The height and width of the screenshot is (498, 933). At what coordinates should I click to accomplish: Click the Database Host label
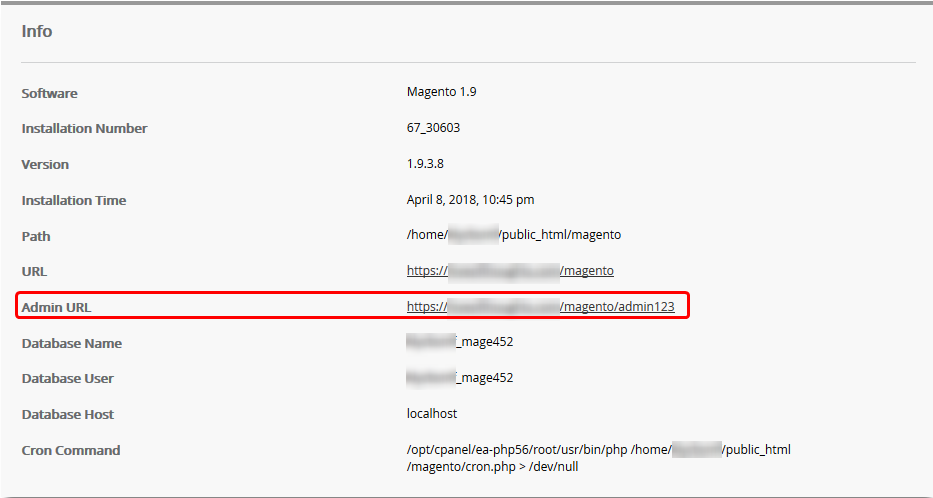(x=68, y=415)
